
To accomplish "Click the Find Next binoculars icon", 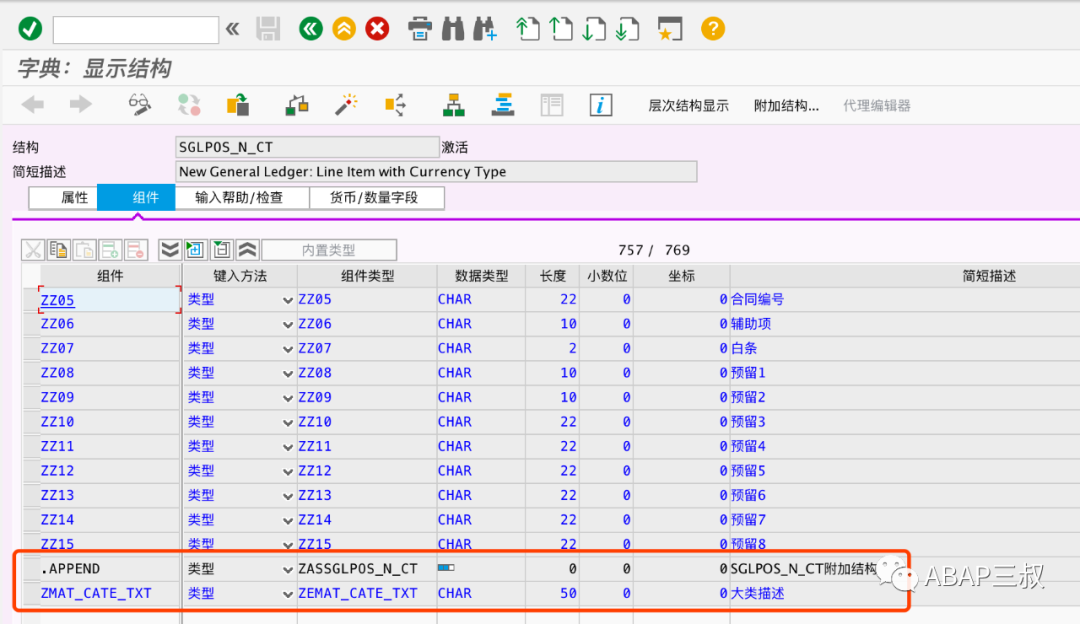I will pos(485,29).
